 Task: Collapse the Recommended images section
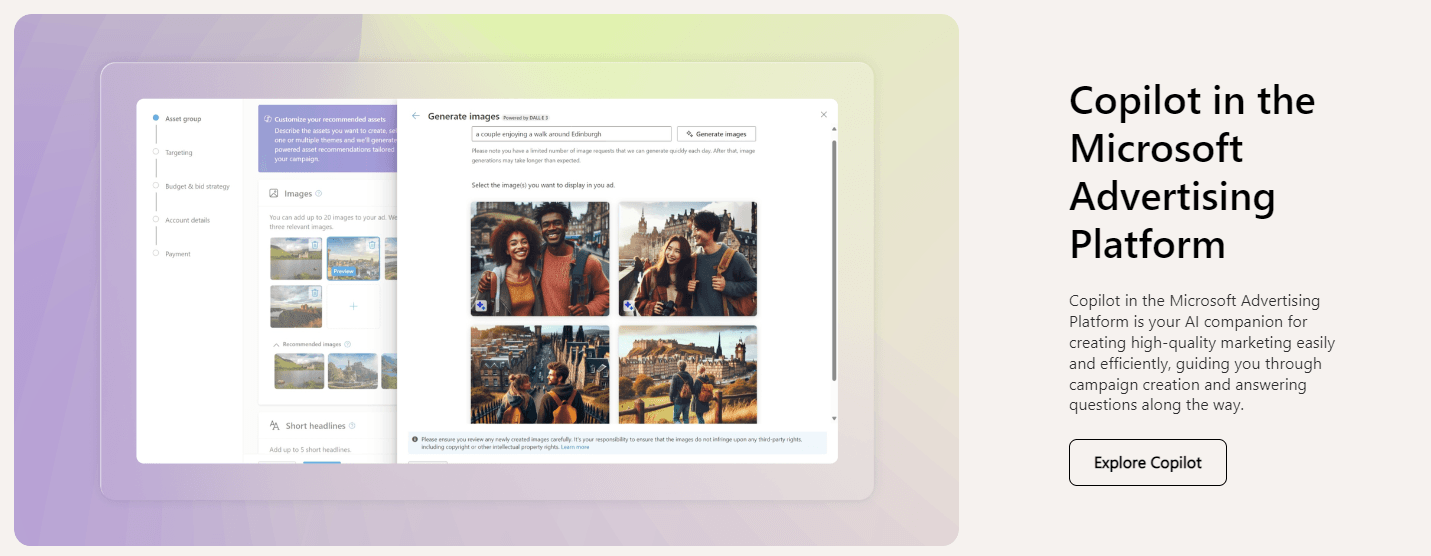tap(276, 344)
